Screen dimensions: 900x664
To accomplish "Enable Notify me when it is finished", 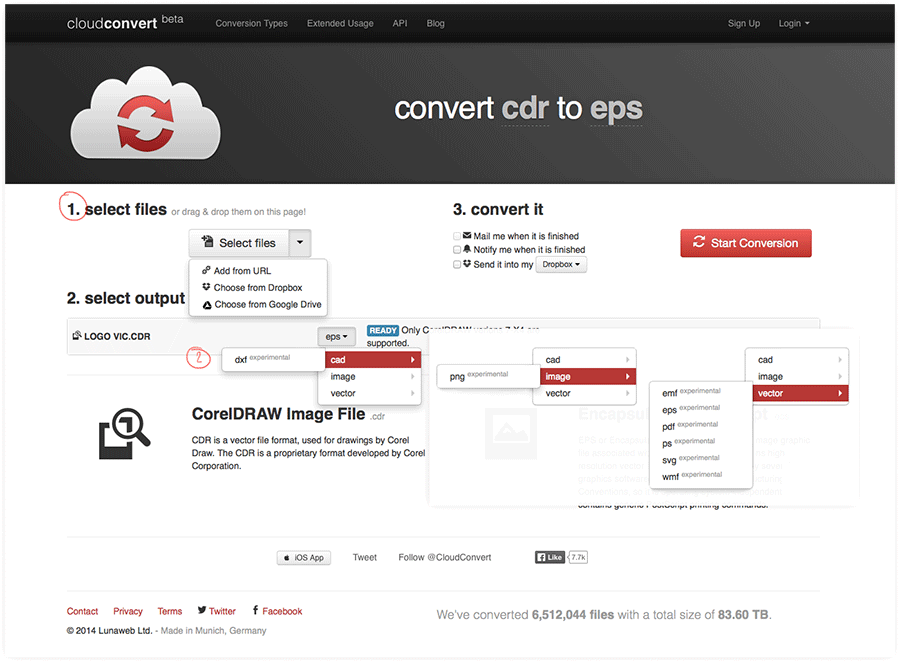I will click(x=457, y=250).
